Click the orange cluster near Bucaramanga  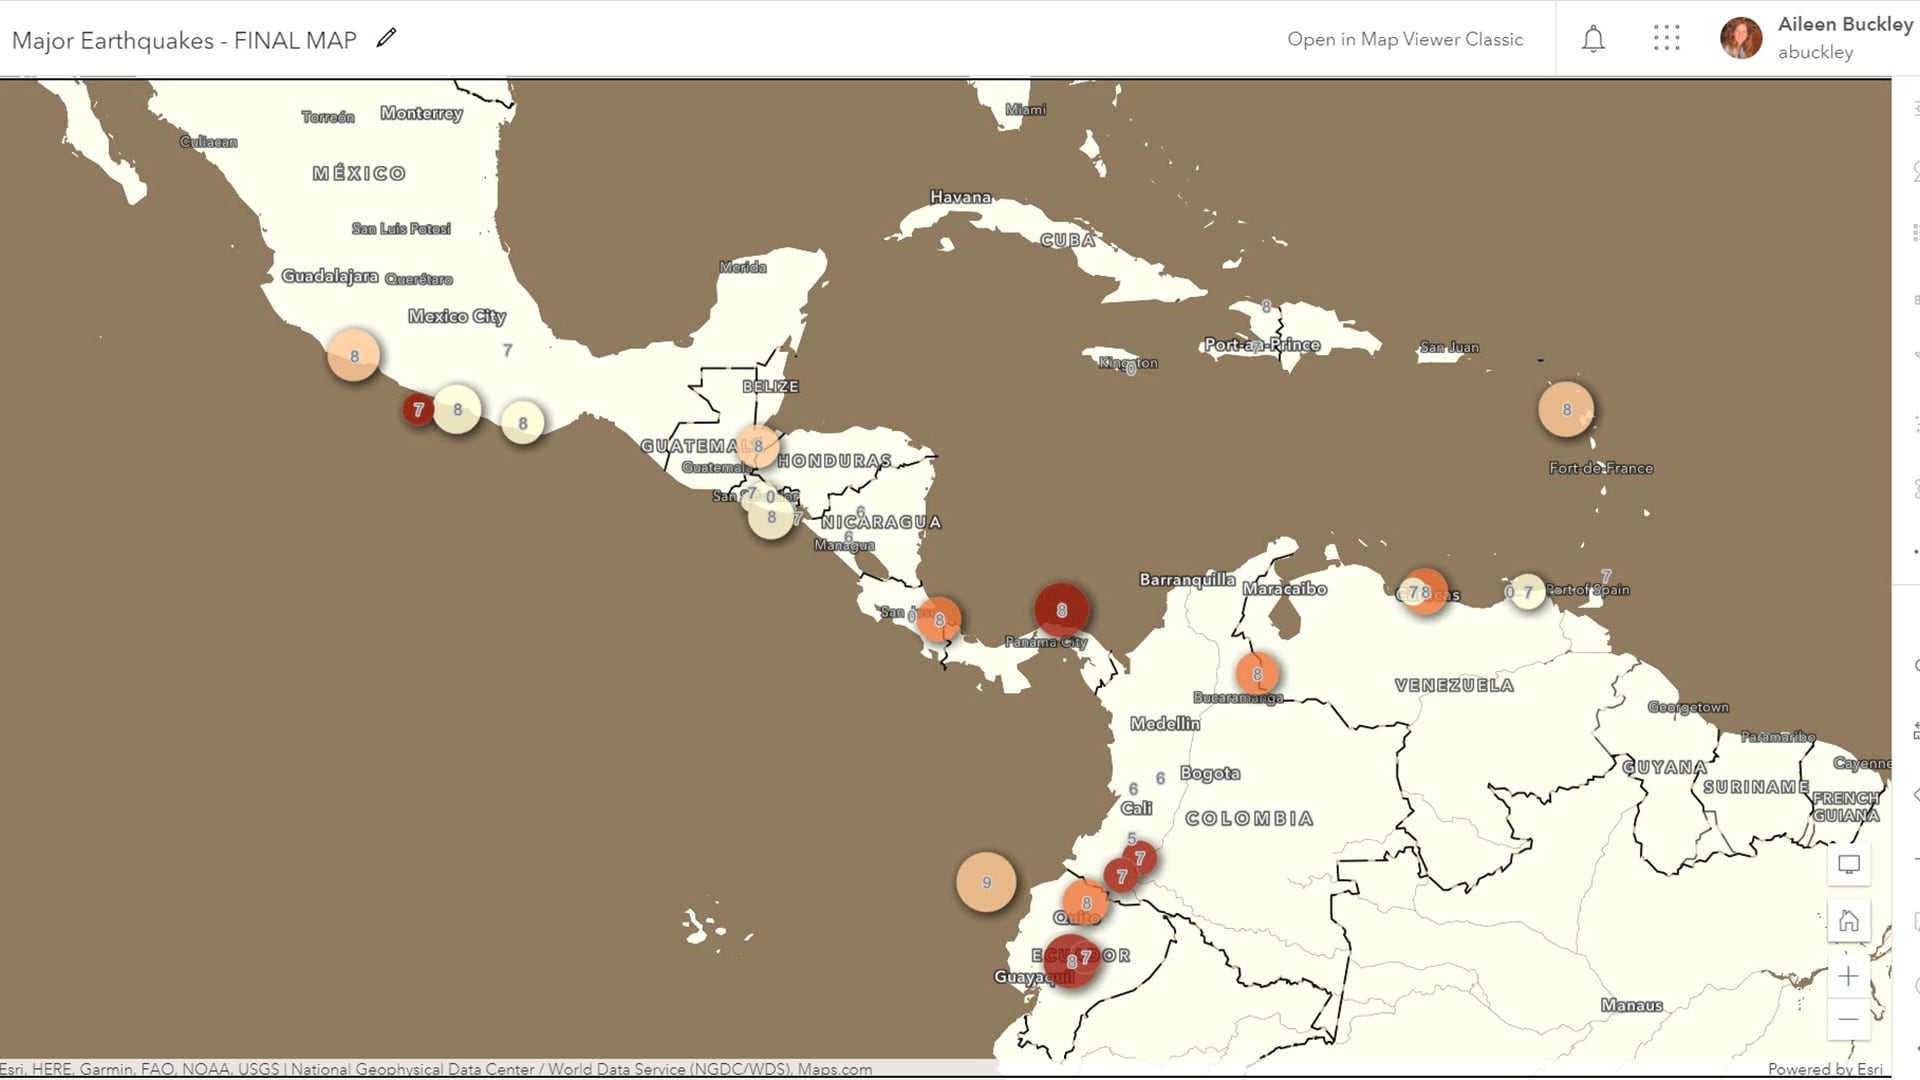[x=1257, y=674]
